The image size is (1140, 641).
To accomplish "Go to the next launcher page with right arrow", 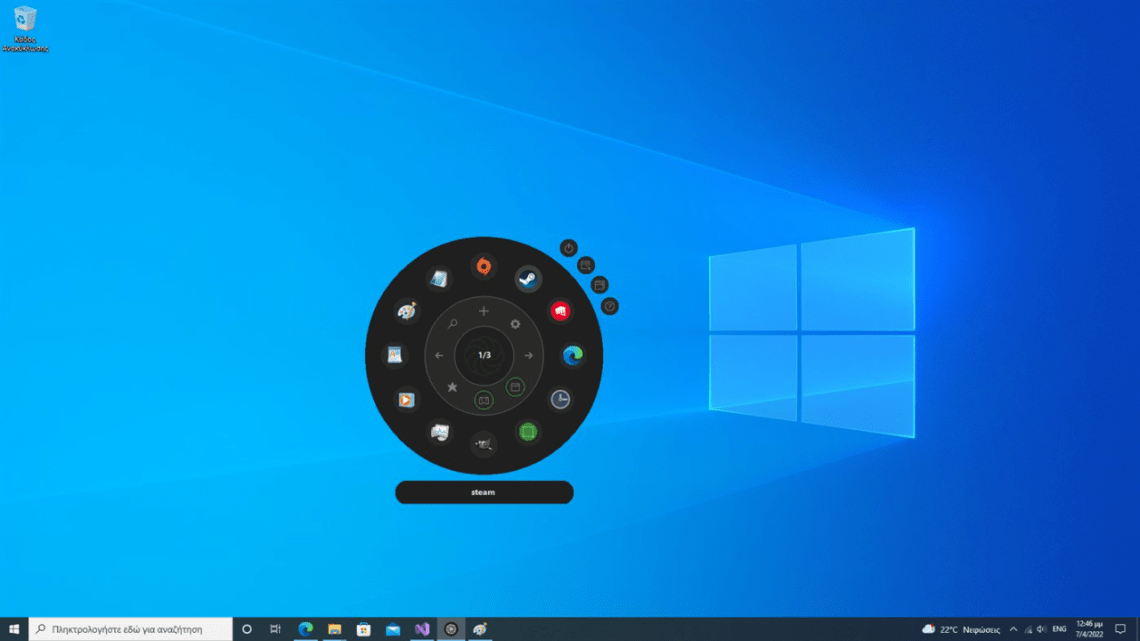I will [x=529, y=356].
